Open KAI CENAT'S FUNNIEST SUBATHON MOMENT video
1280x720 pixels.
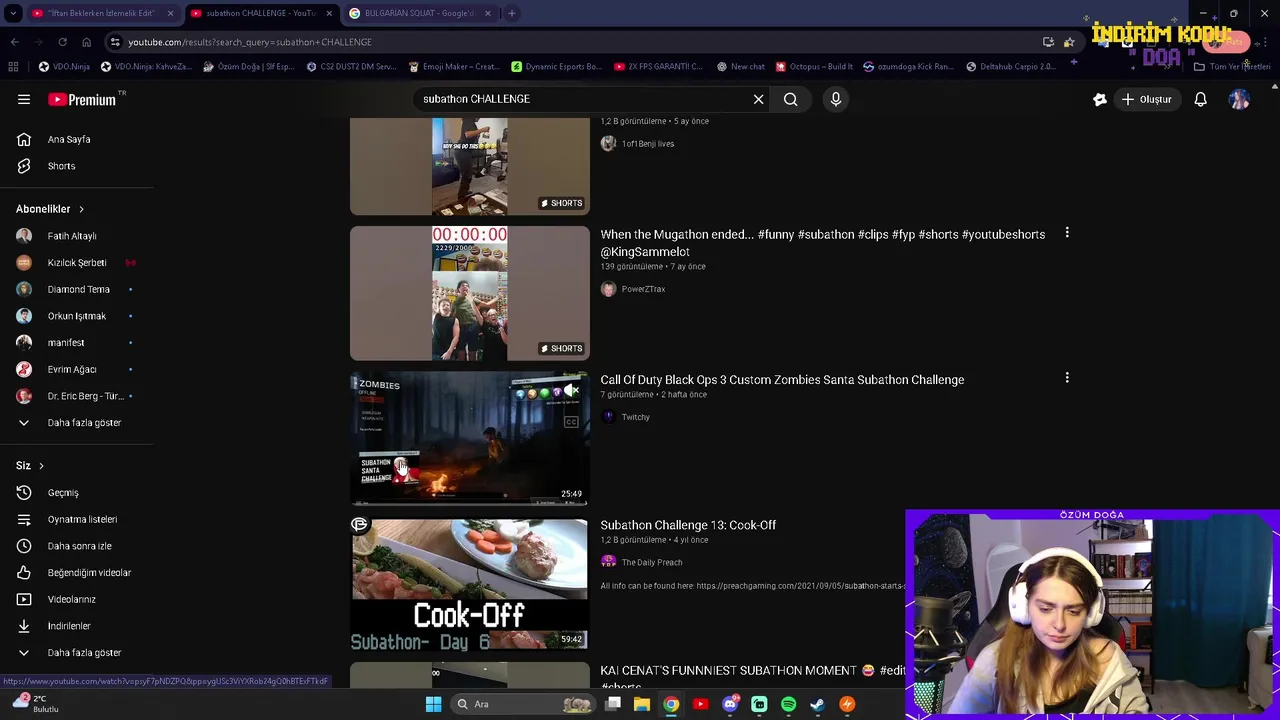752,677
